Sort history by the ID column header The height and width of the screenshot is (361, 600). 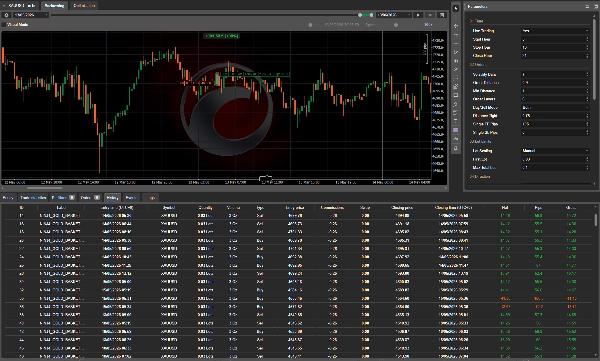pyautogui.click(x=21, y=207)
